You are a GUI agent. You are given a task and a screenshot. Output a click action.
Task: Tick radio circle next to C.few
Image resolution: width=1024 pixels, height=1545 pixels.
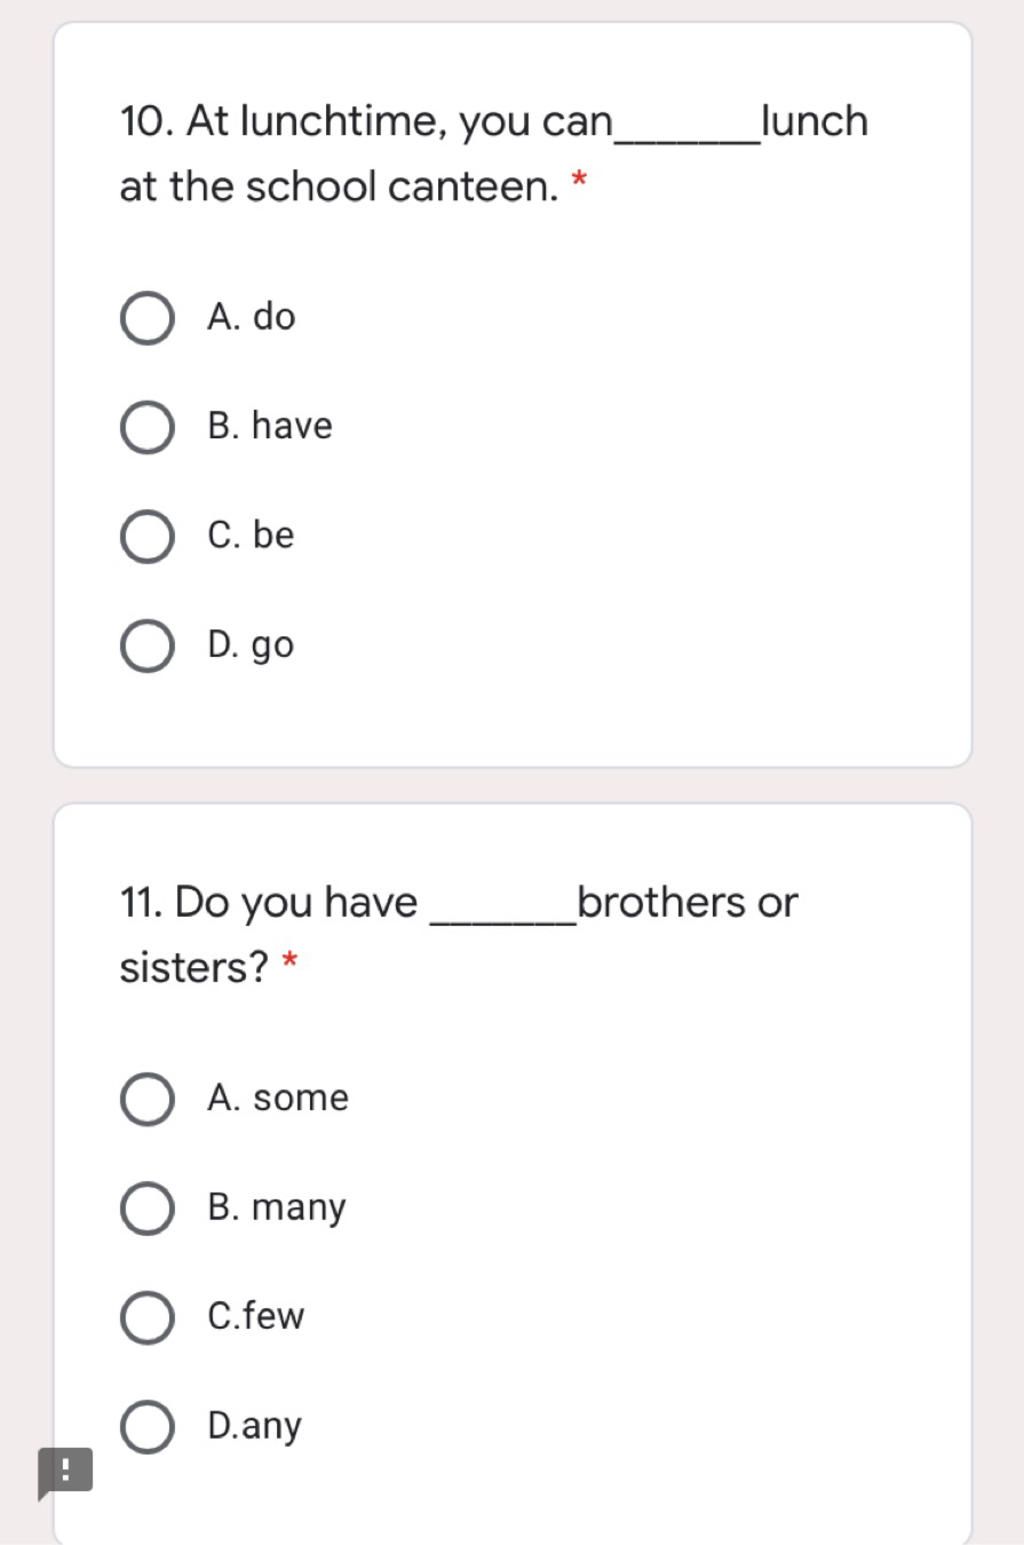[x=147, y=1317]
